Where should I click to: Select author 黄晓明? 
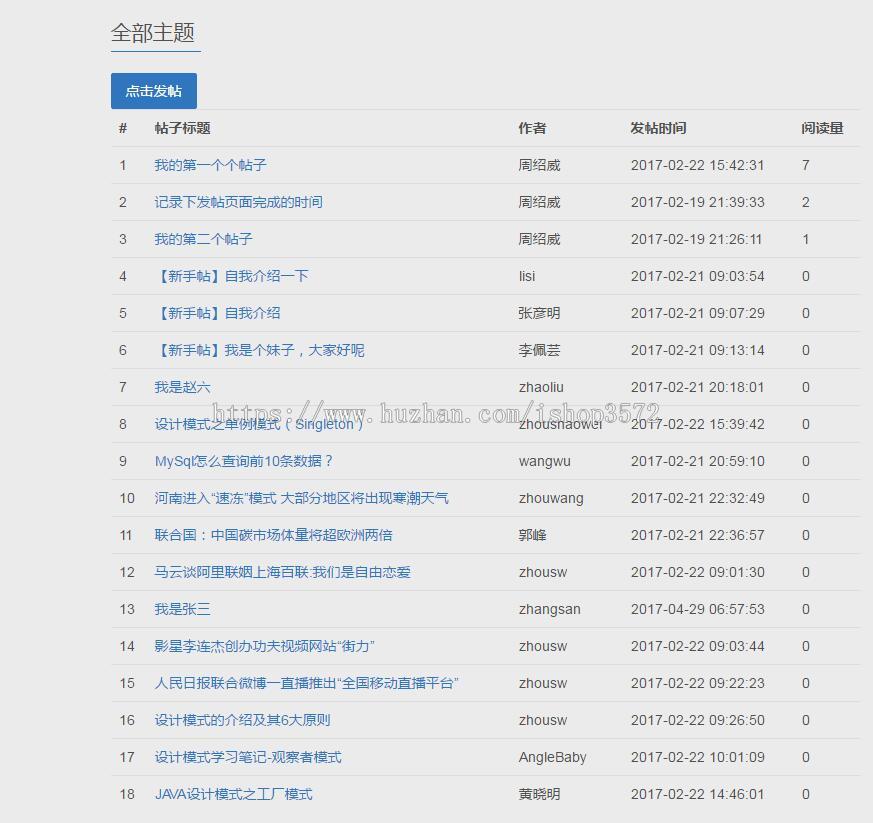(539, 795)
